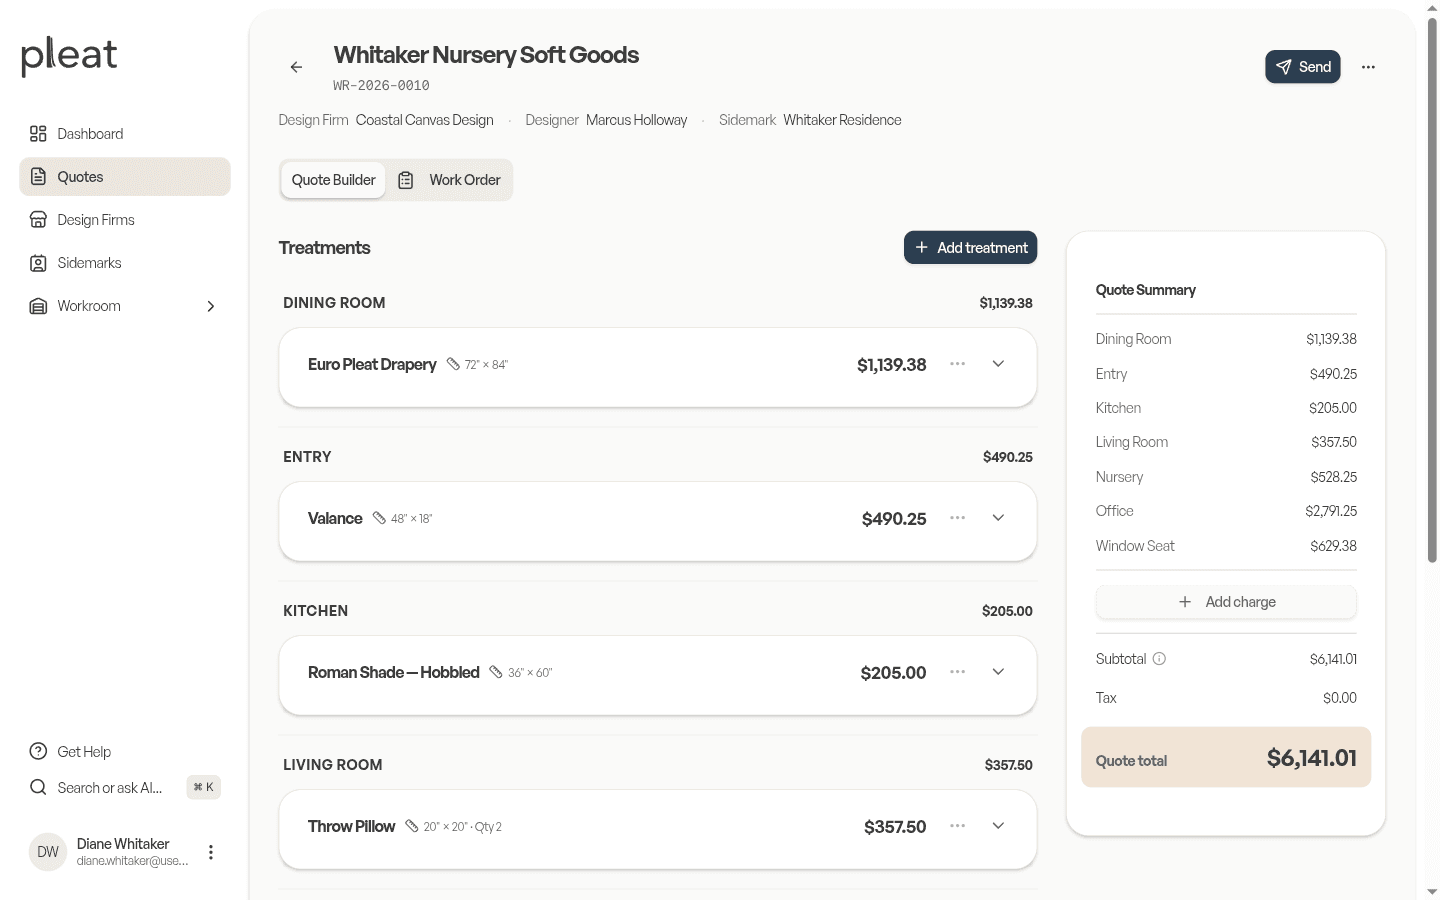Open Design Firms page

[125, 220]
